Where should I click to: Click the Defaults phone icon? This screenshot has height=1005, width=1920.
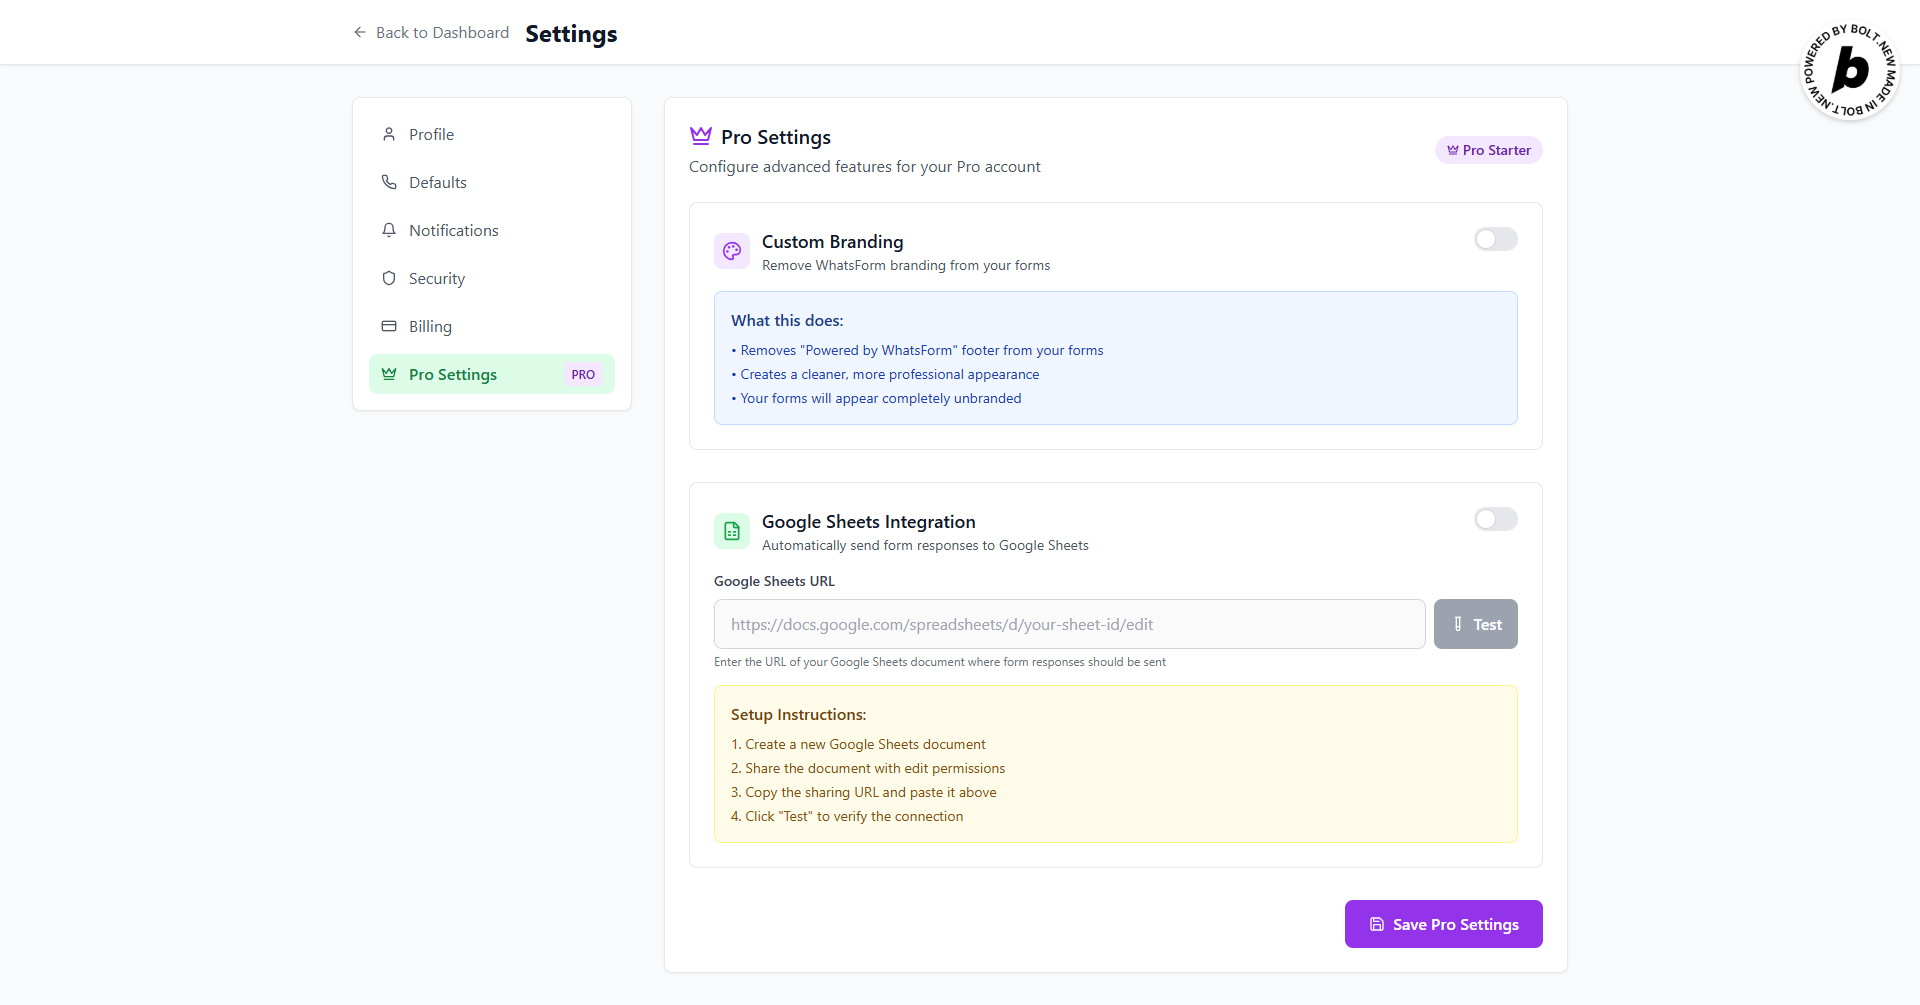click(389, 182)
